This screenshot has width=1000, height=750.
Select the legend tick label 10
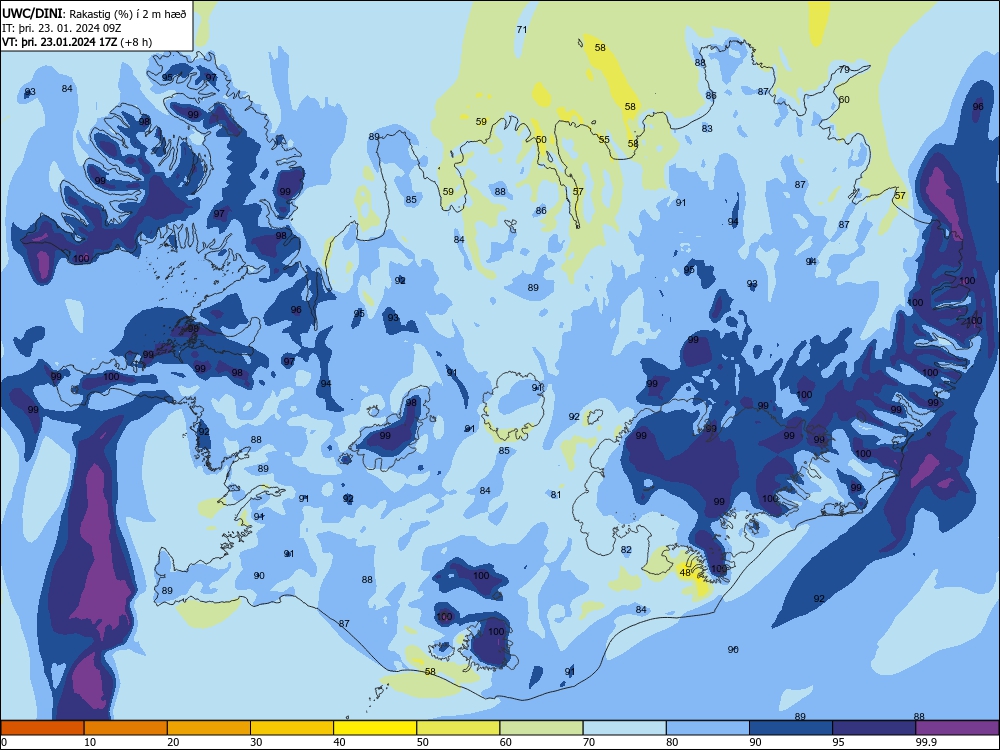pos(90,742)
